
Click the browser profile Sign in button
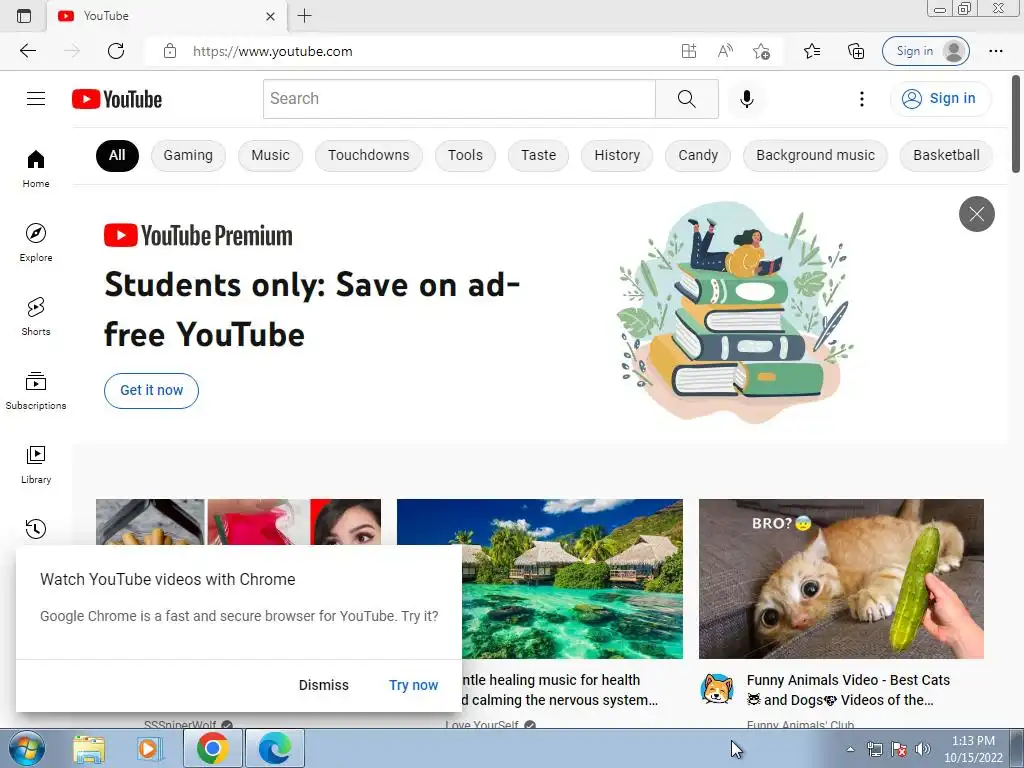[x=925, y=51]
